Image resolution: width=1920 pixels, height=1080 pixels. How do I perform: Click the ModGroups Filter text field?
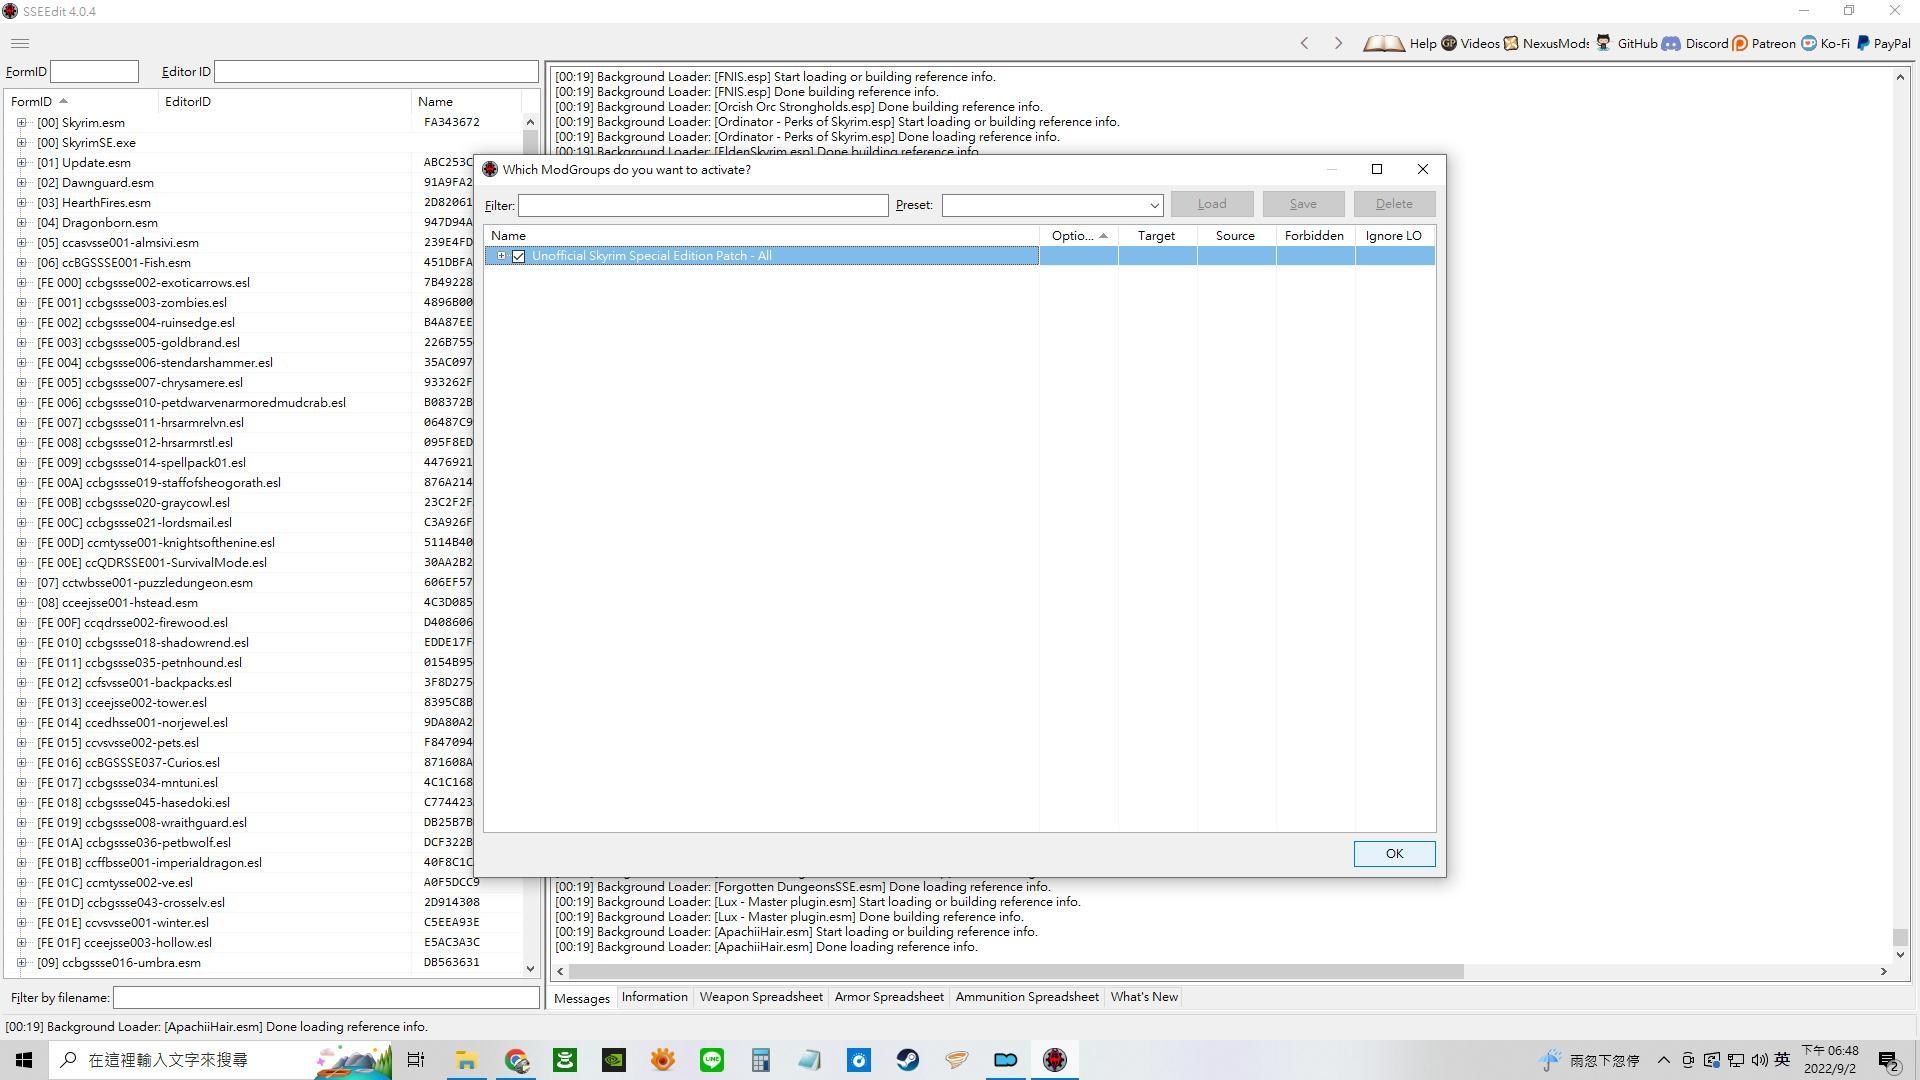(x=702, y=205)
